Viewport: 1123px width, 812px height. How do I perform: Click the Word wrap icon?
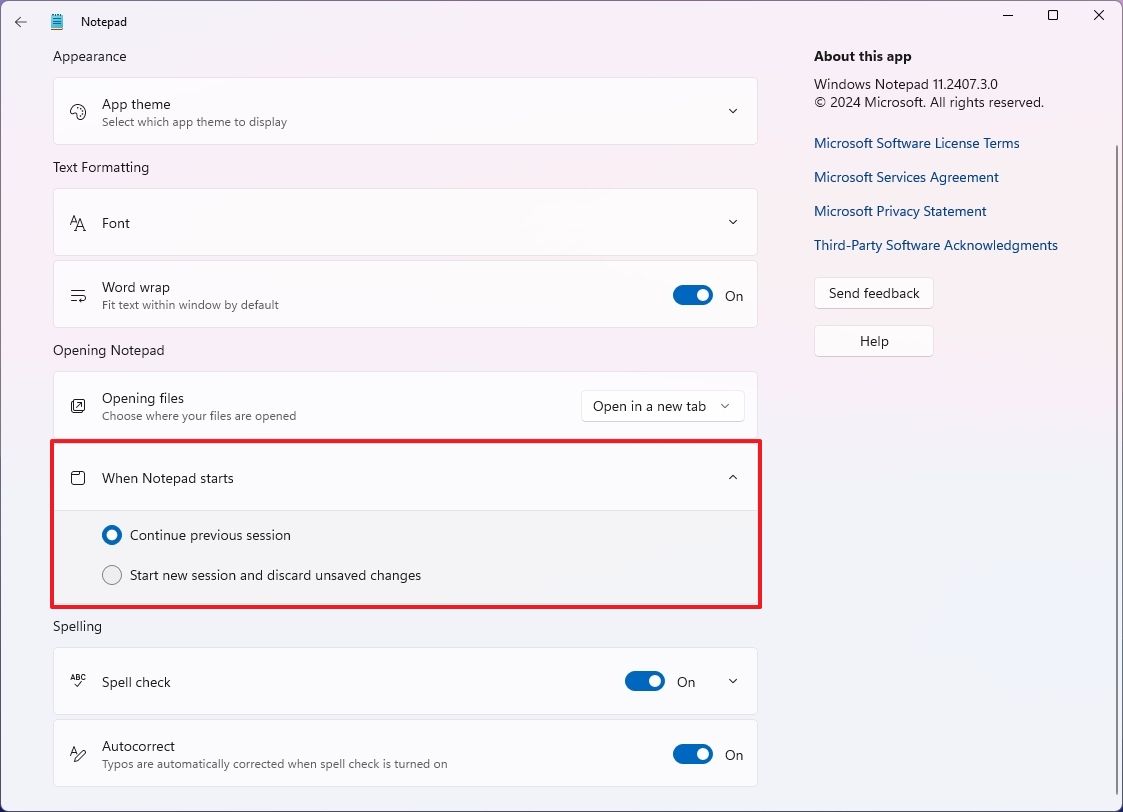(x=78, y=295)
